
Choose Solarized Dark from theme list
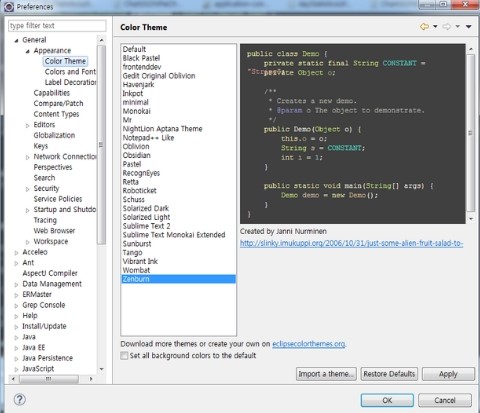click(146, 208)
